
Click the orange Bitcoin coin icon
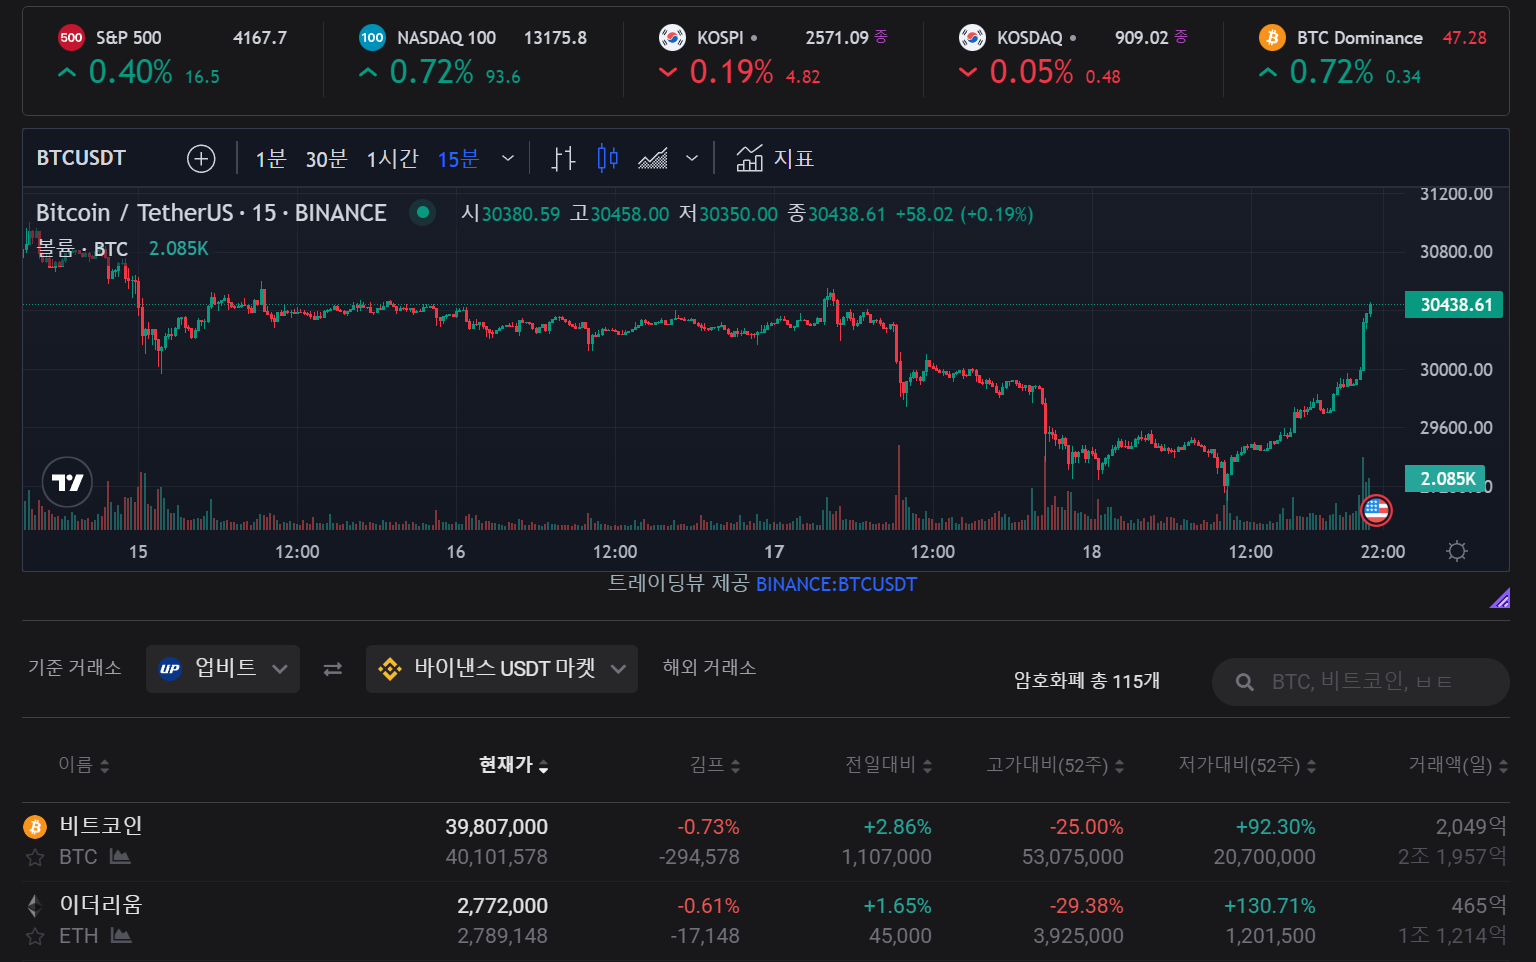coord(35,826)
